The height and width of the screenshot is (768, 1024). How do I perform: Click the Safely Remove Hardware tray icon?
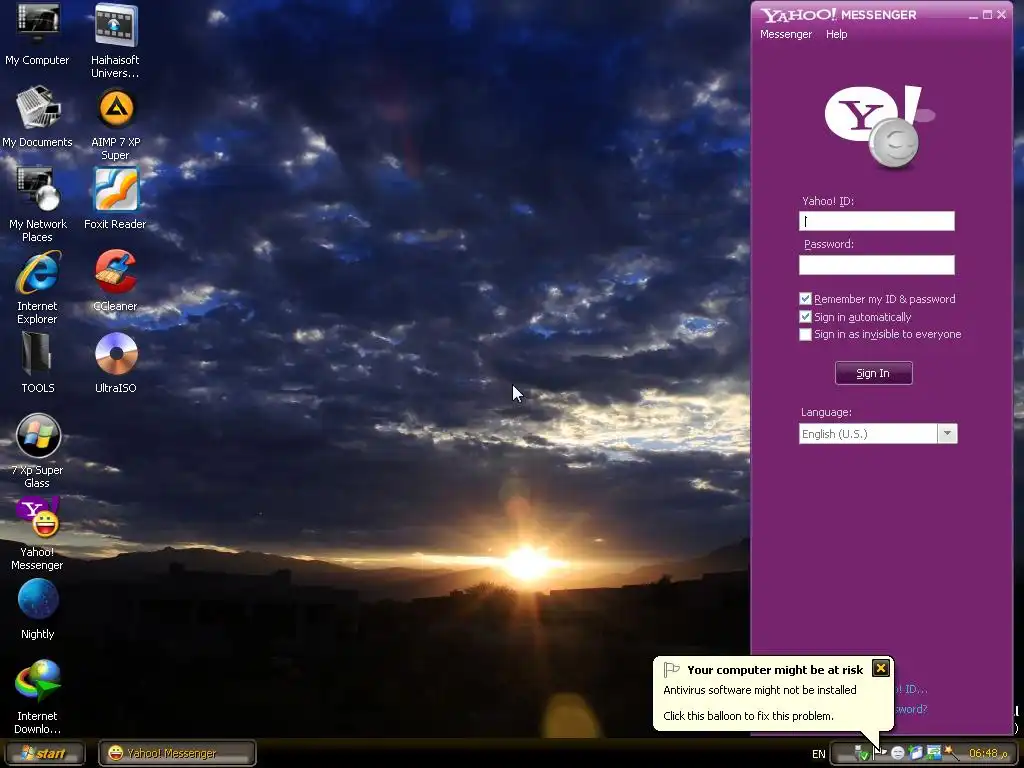coord(863,752)
